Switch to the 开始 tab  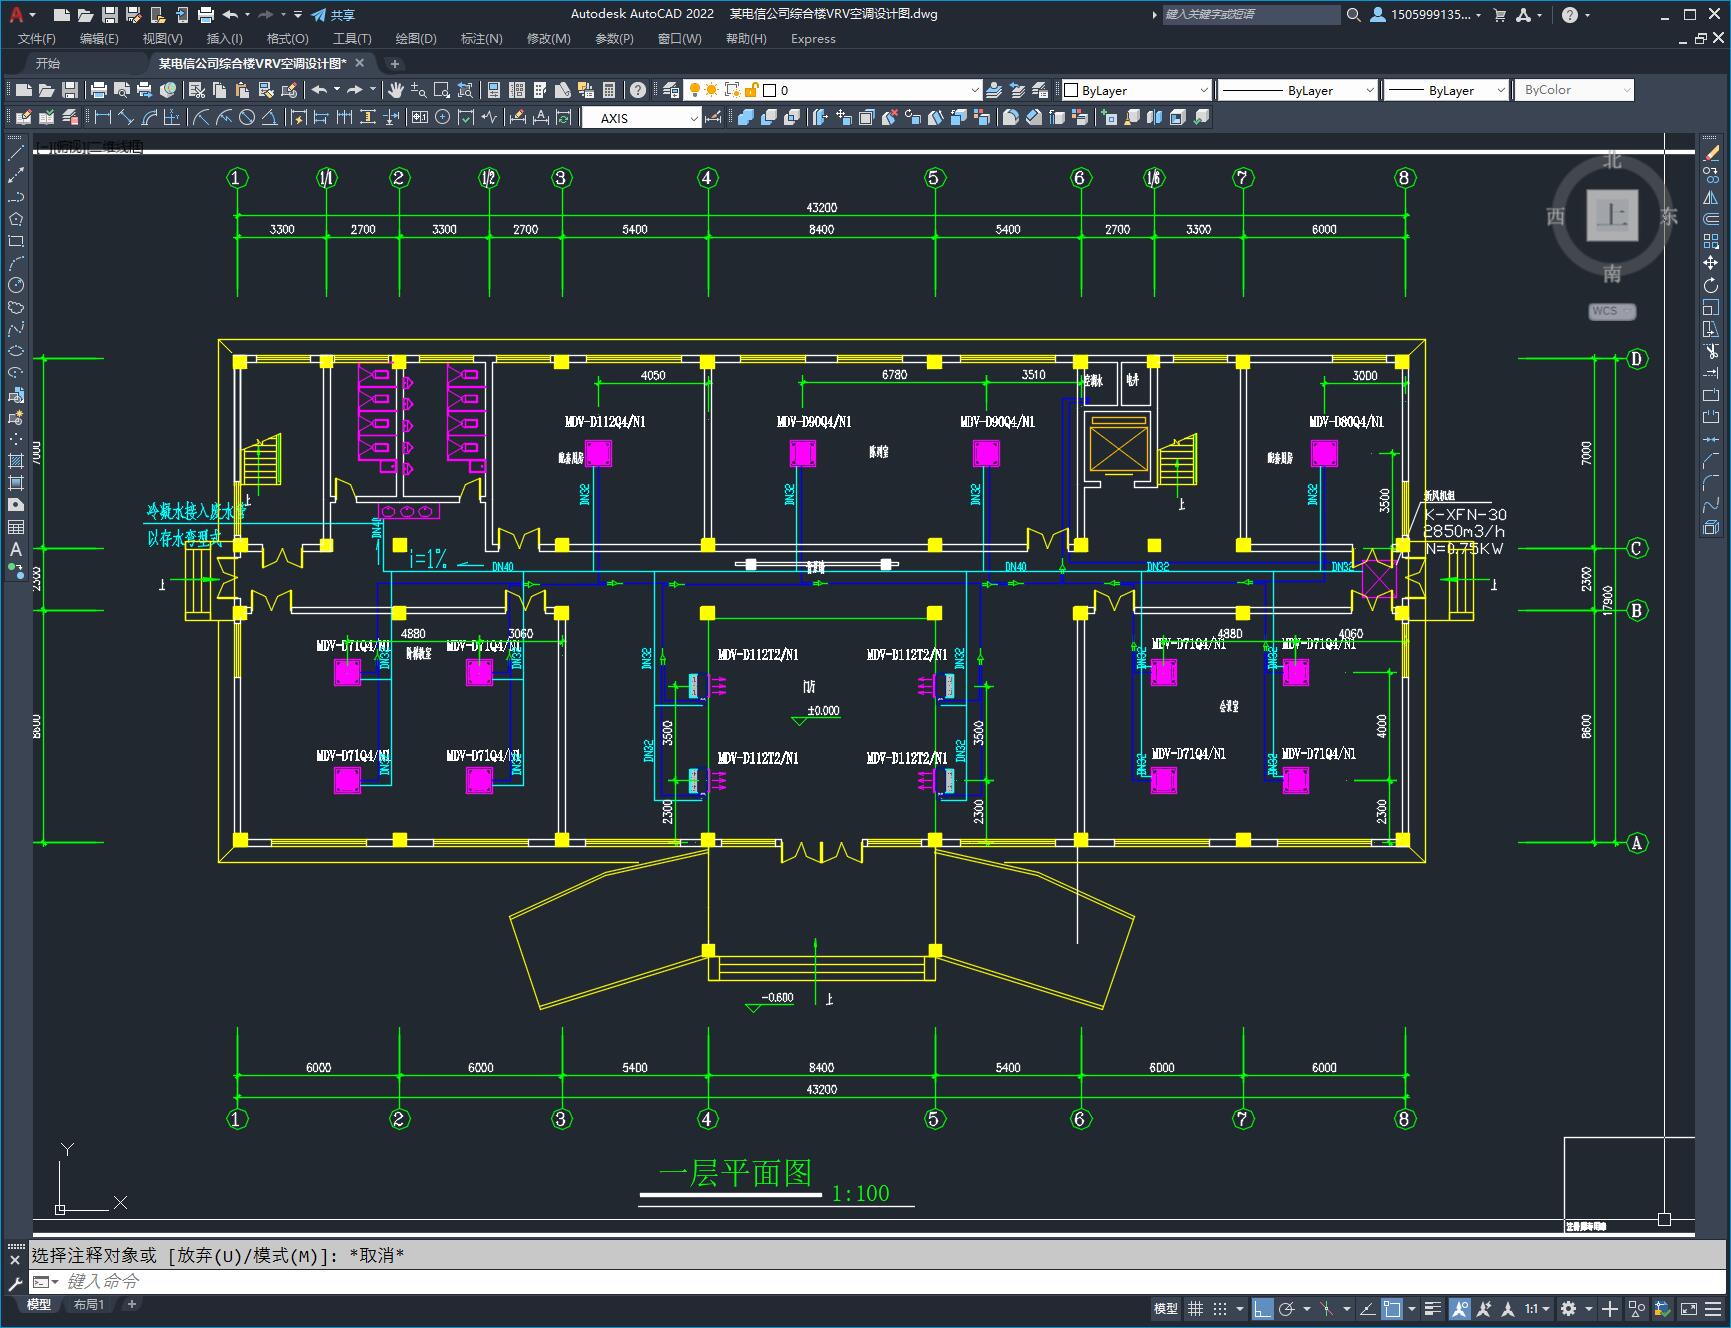point(48,63)
